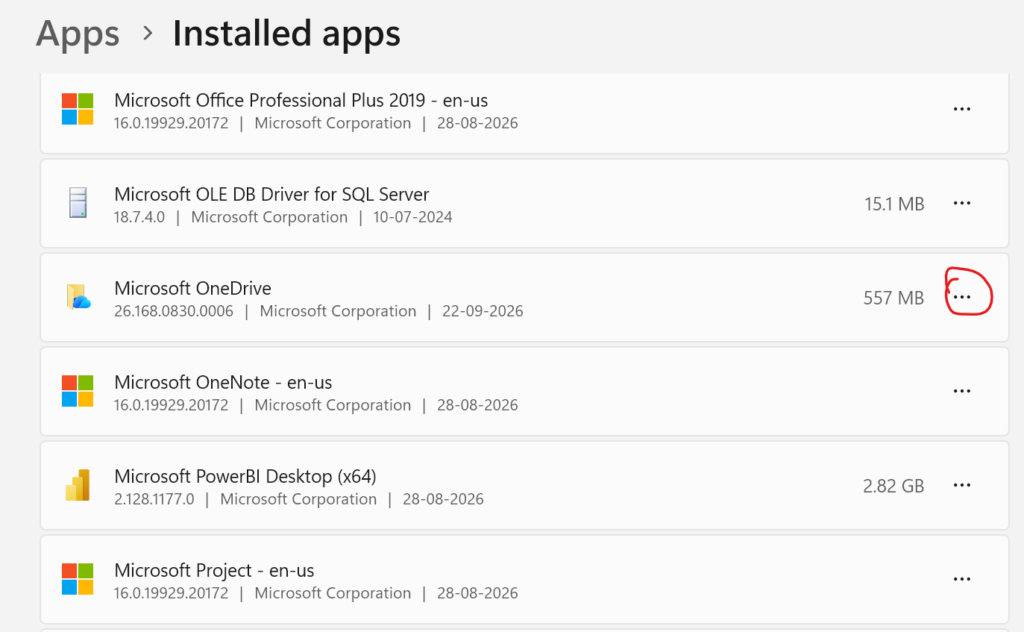Viewport: 1024px width, 632px height.
Task: Open more options for Microsoft Office Professional Plus
Action: (x=961, y=109)
